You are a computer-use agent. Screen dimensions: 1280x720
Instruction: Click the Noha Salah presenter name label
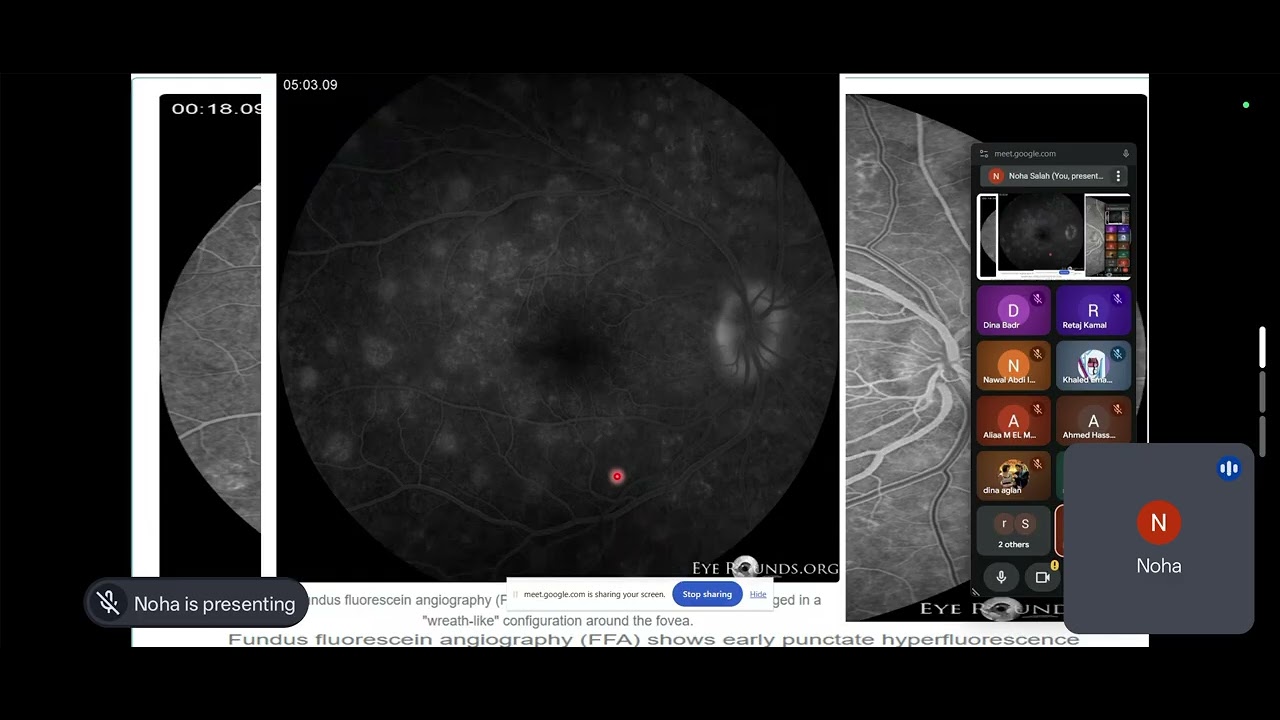pyautogui.click(x=1056, y=176)
